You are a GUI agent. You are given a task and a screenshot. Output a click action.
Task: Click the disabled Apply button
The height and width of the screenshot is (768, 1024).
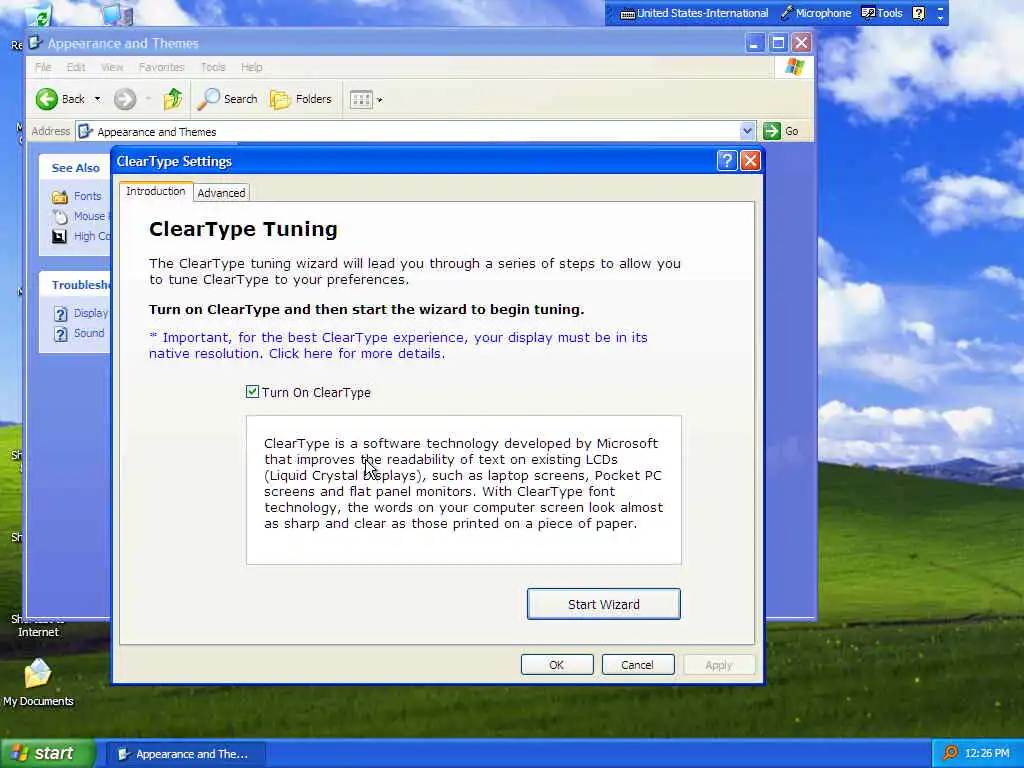pos(718,665)
